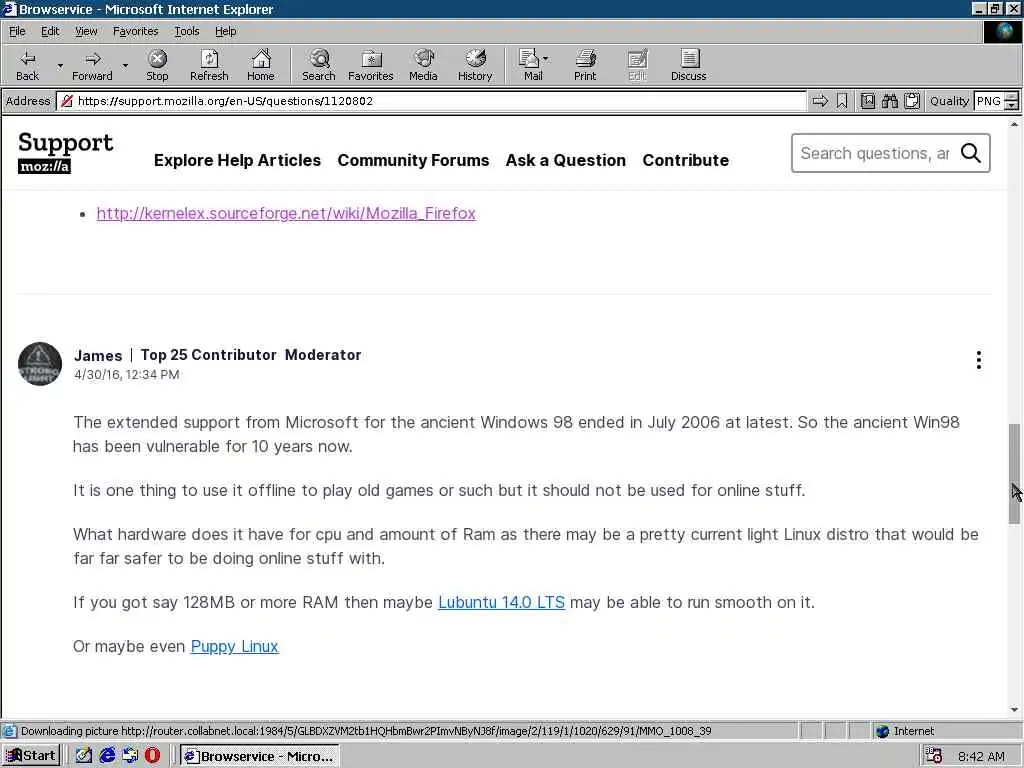Click the 8:42 AM clock
Screen dimensions: 1024x768
(982, 756)
